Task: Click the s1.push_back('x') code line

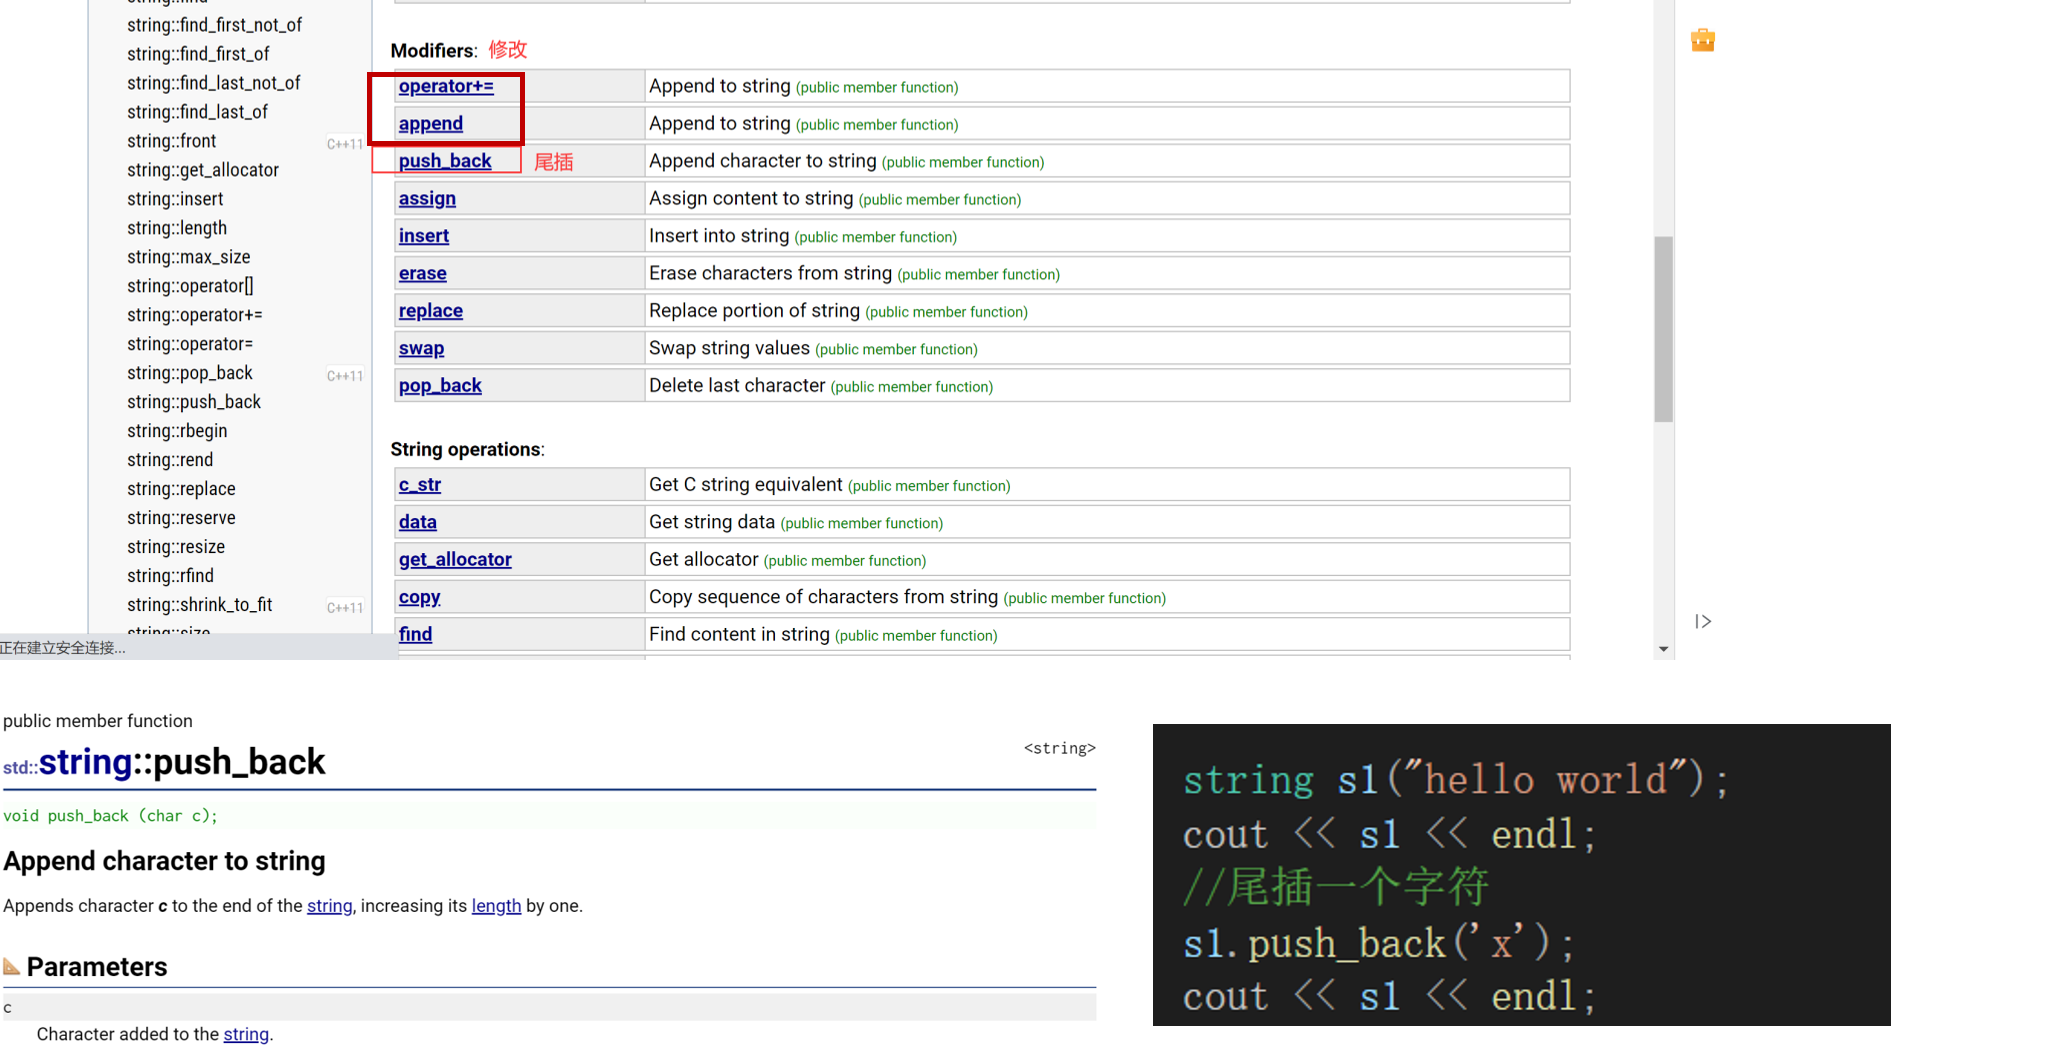Action: [x=1378, y=943]
